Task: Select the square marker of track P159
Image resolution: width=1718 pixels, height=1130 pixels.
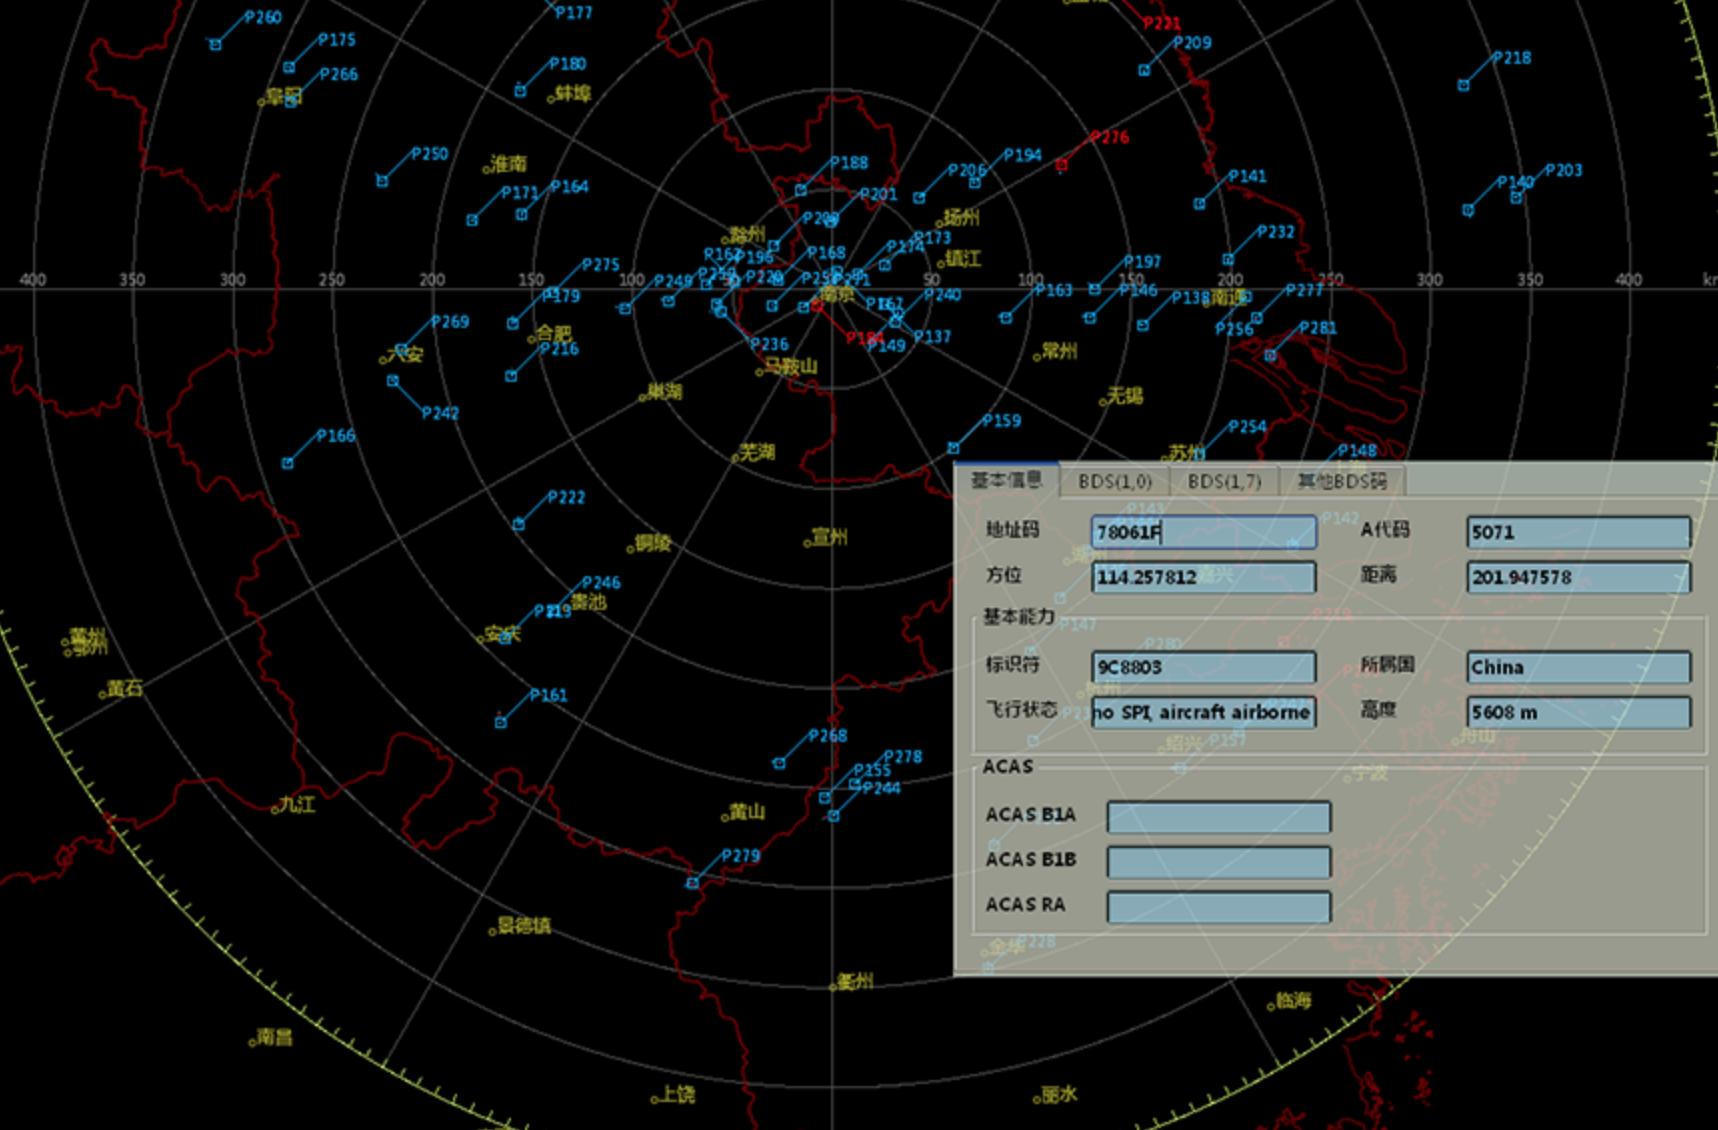Action: 953,448
